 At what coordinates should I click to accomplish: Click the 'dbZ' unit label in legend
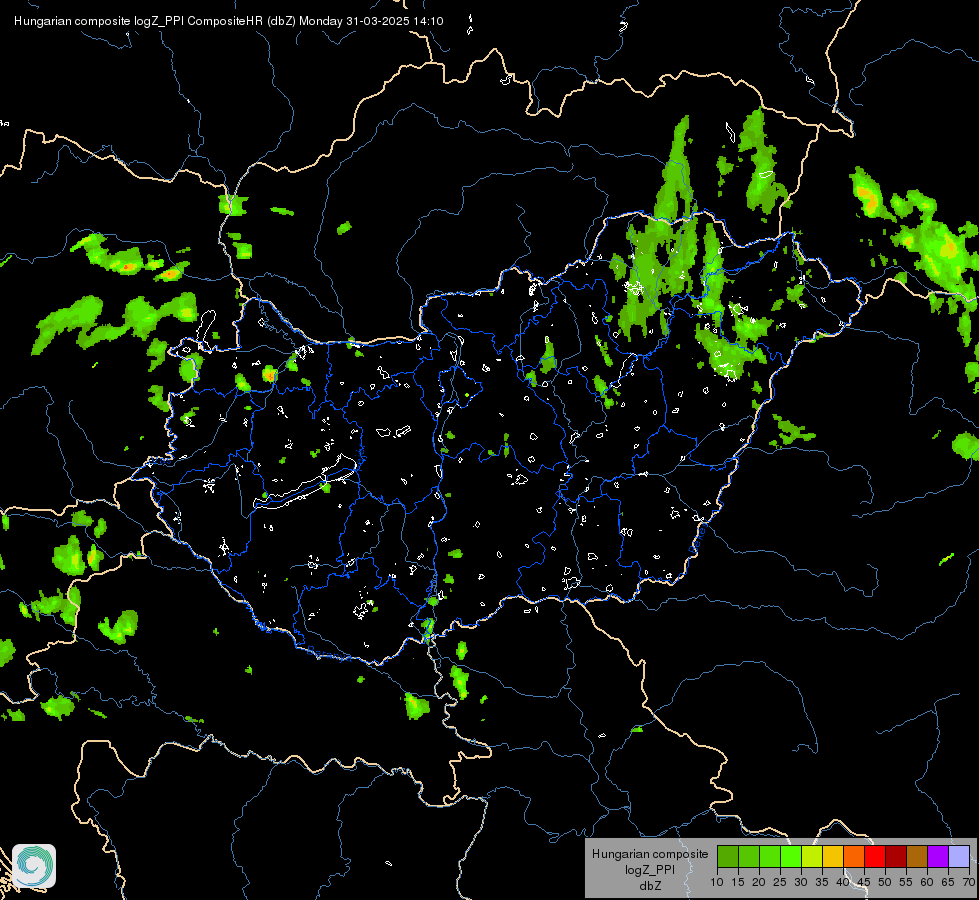click(x=650, y=886)
